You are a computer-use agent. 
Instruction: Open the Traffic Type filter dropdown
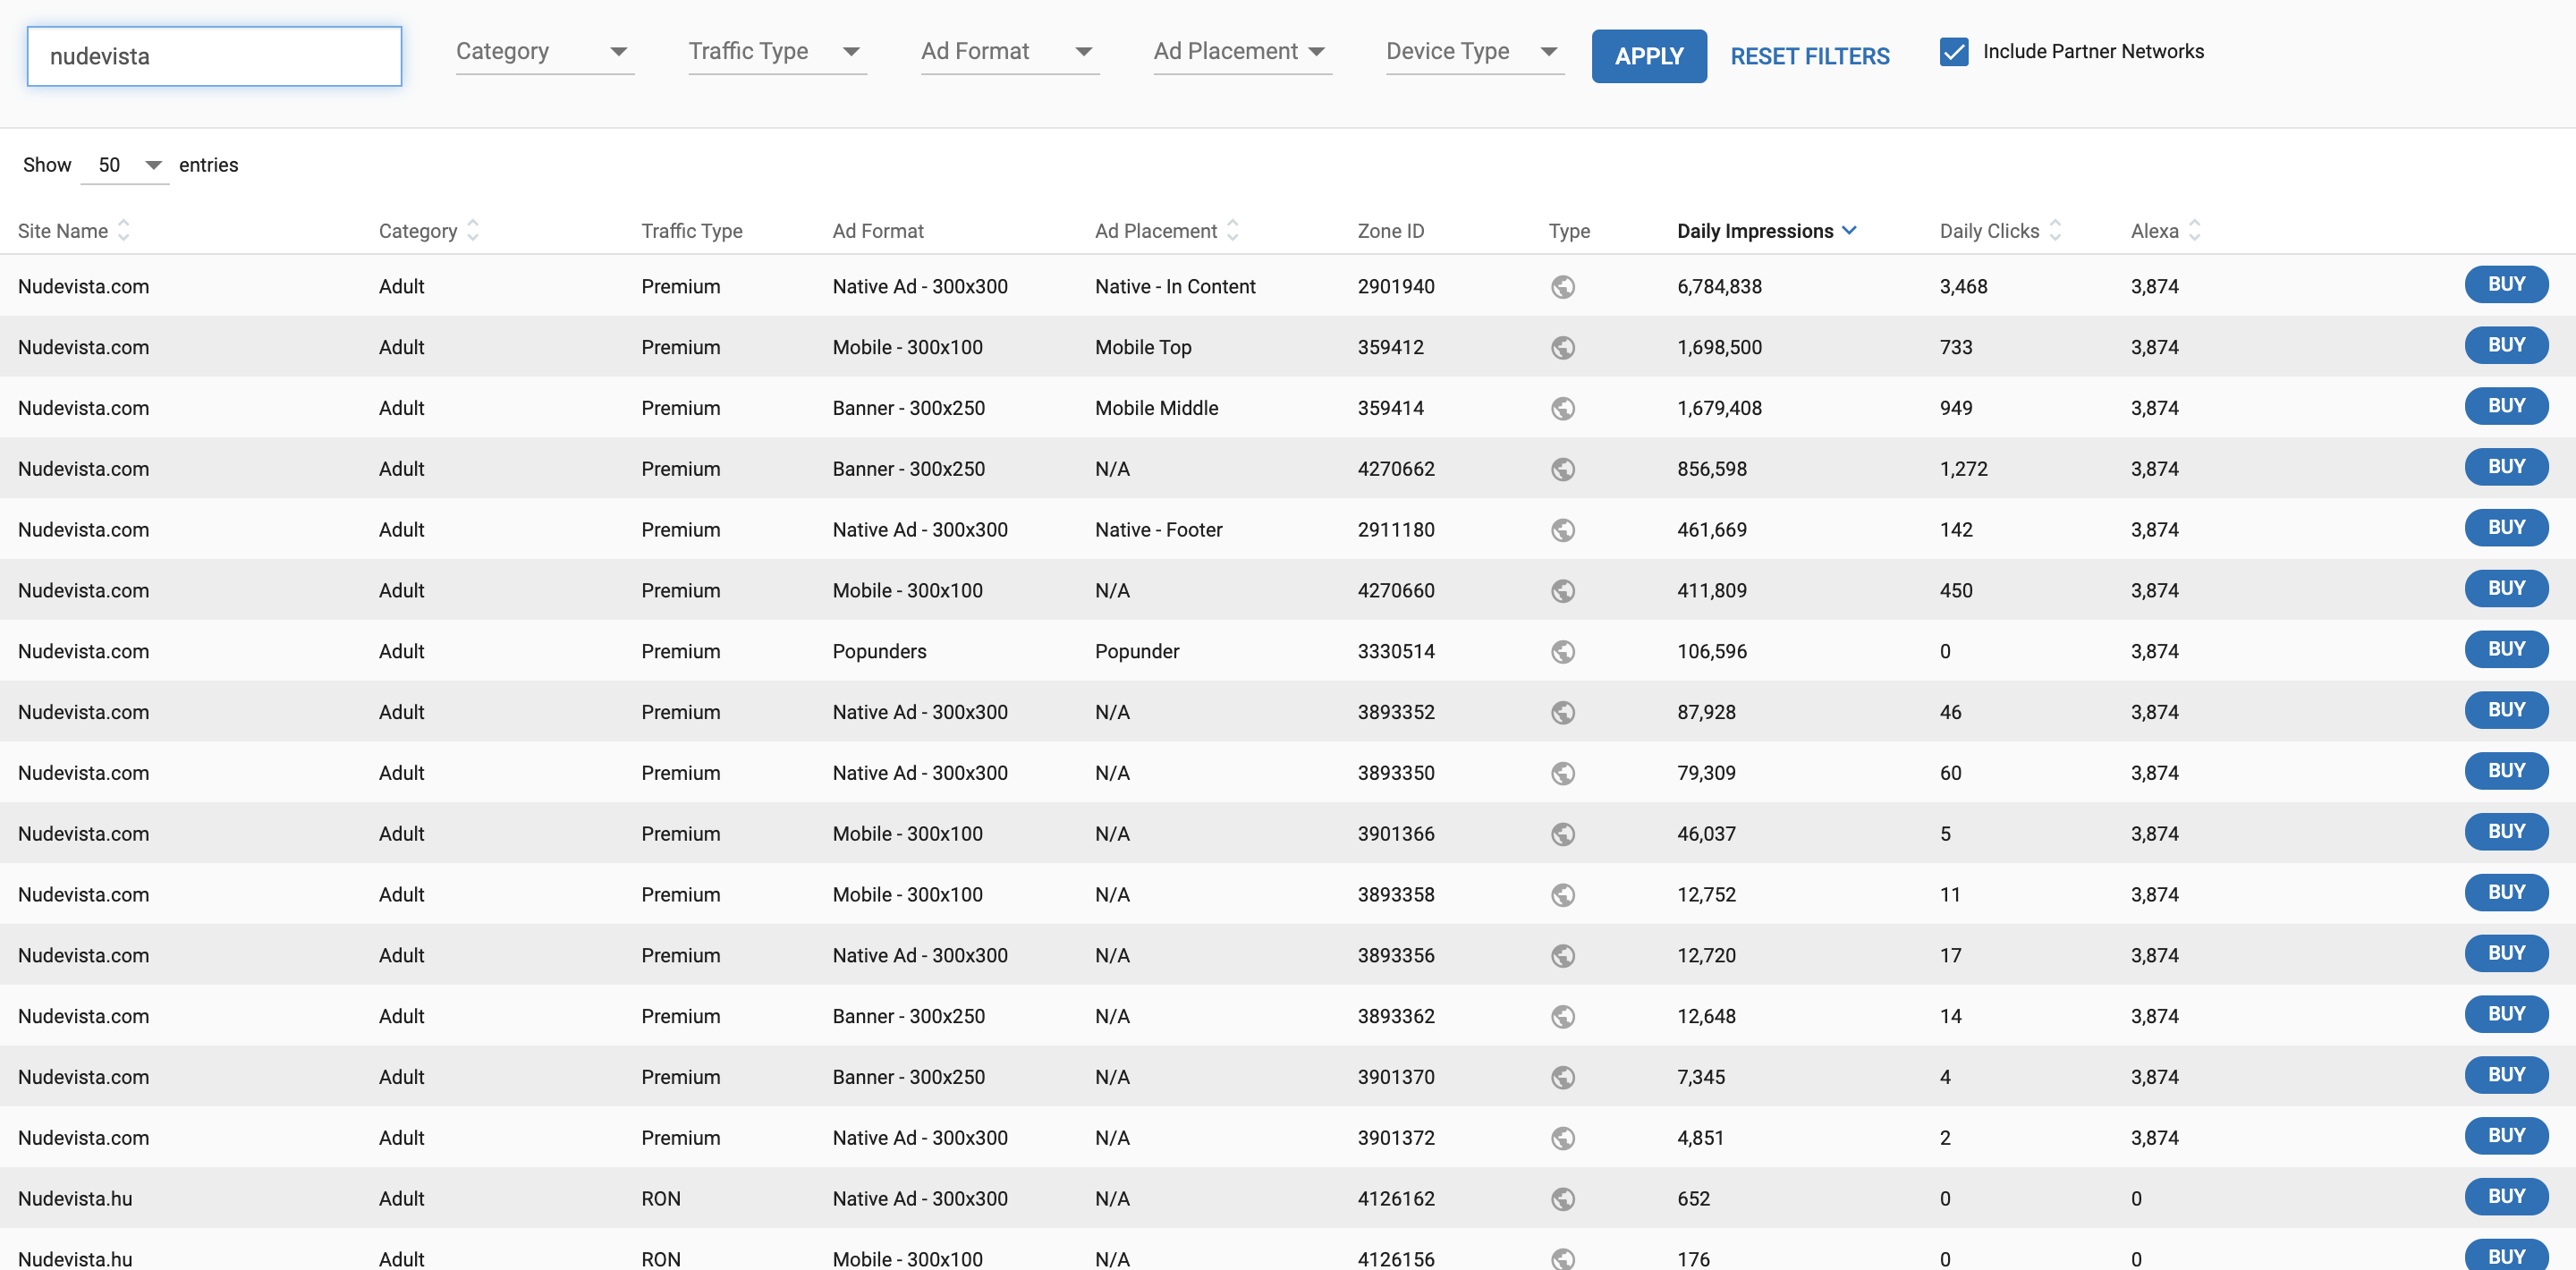point(777,52)
